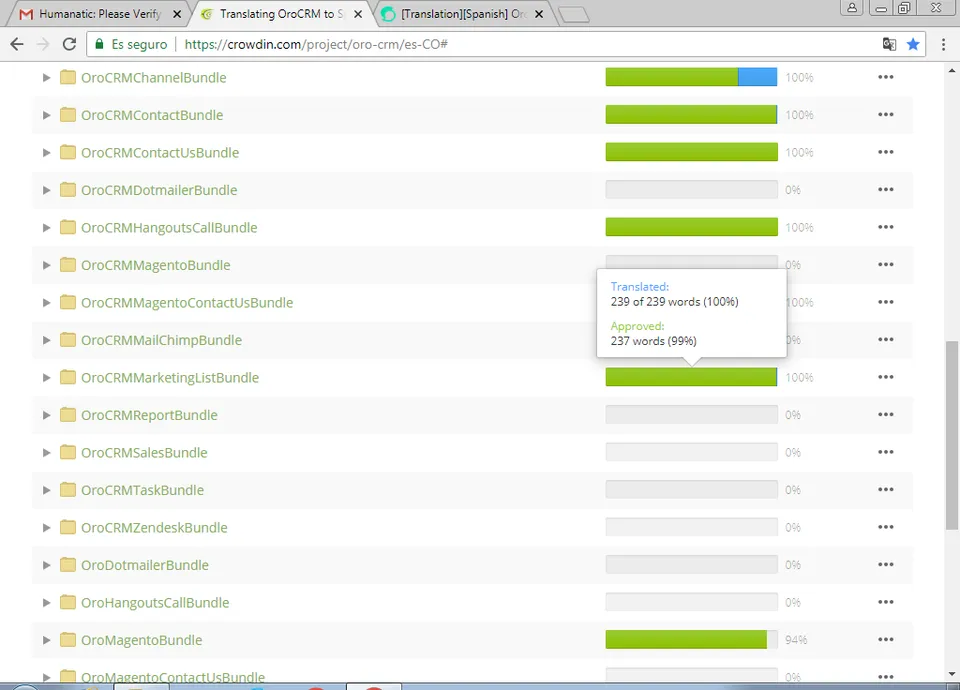Reload the current page
The height and width of the screenshot is (690, 960).
69,44
